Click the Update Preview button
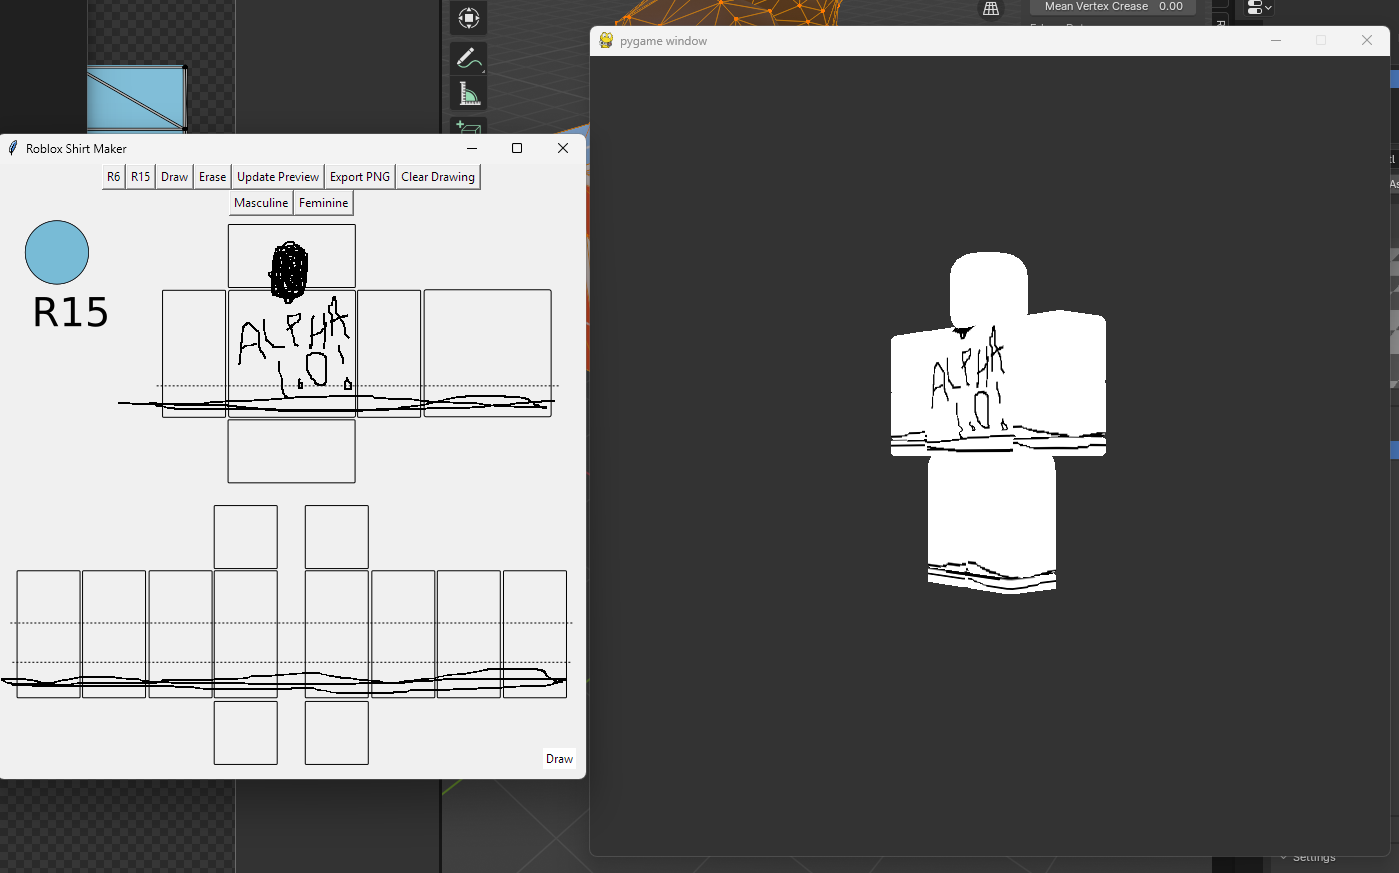1399x873 pixels. point(278,177)
